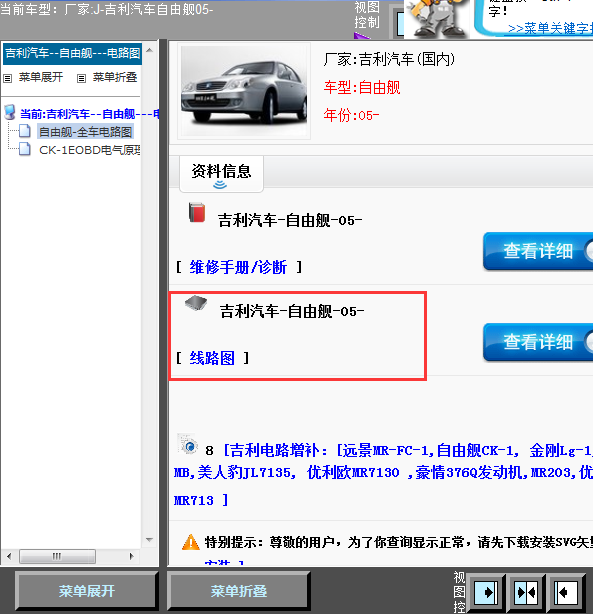Open the 吉利电路增补 supplement link
The image size is (593, 614).
pyautogui.click(x=383, y=475)
